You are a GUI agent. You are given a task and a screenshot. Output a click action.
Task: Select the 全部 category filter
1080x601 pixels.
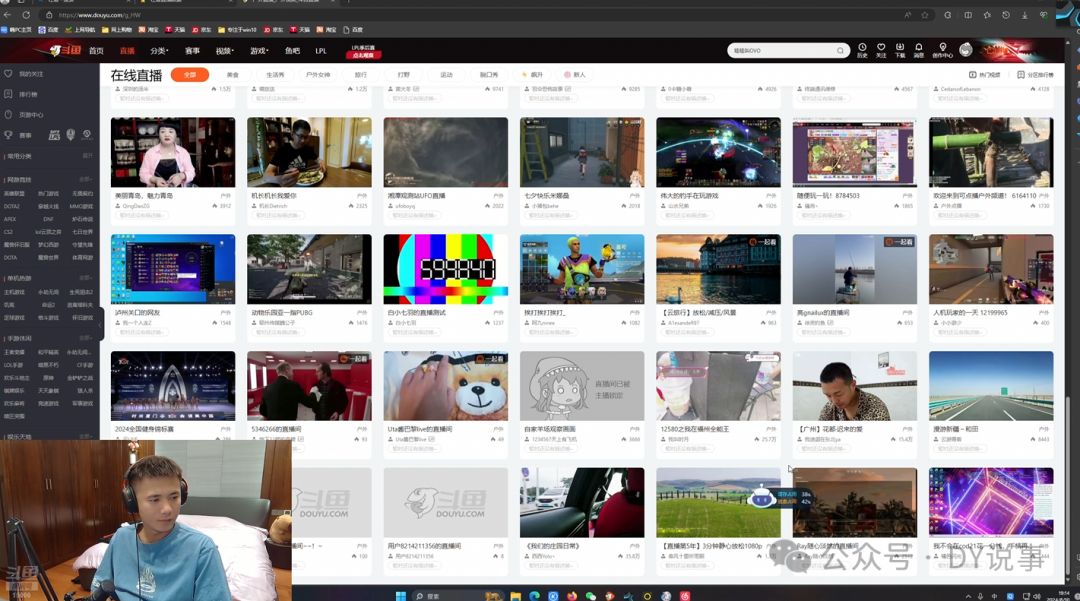pyautogui.click(x=189, y=74)
